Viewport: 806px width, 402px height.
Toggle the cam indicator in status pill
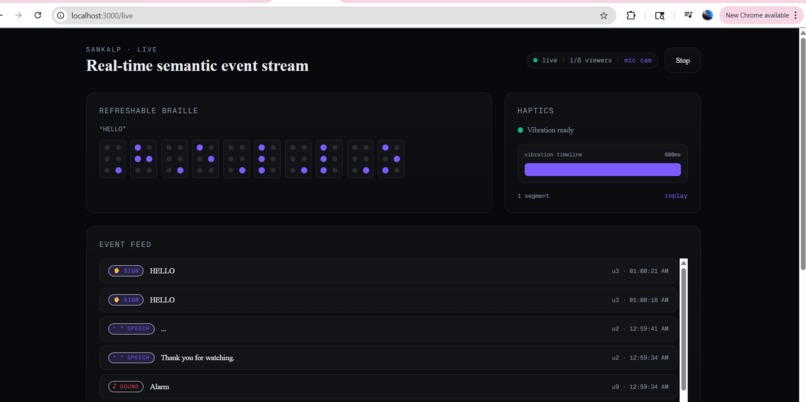pyautogui.click(x=646, y=61)
